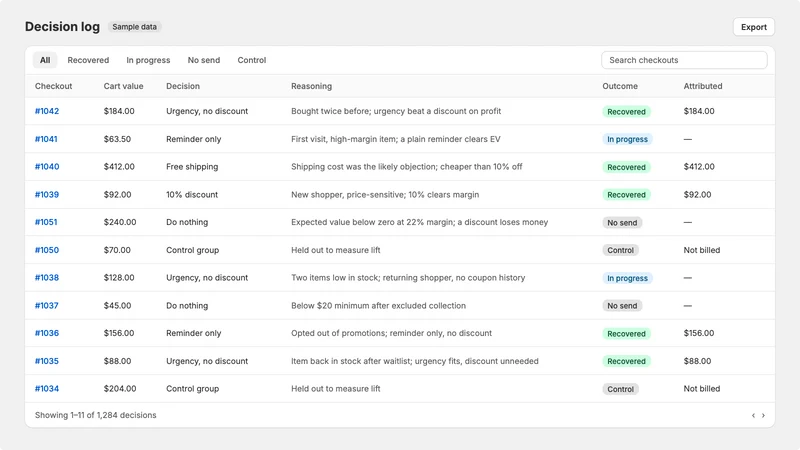The height and width of the screenshot is (450, 800).
Task: Click No send badge in row #1037
Action: pyautogui.click(x=622, y=306)
